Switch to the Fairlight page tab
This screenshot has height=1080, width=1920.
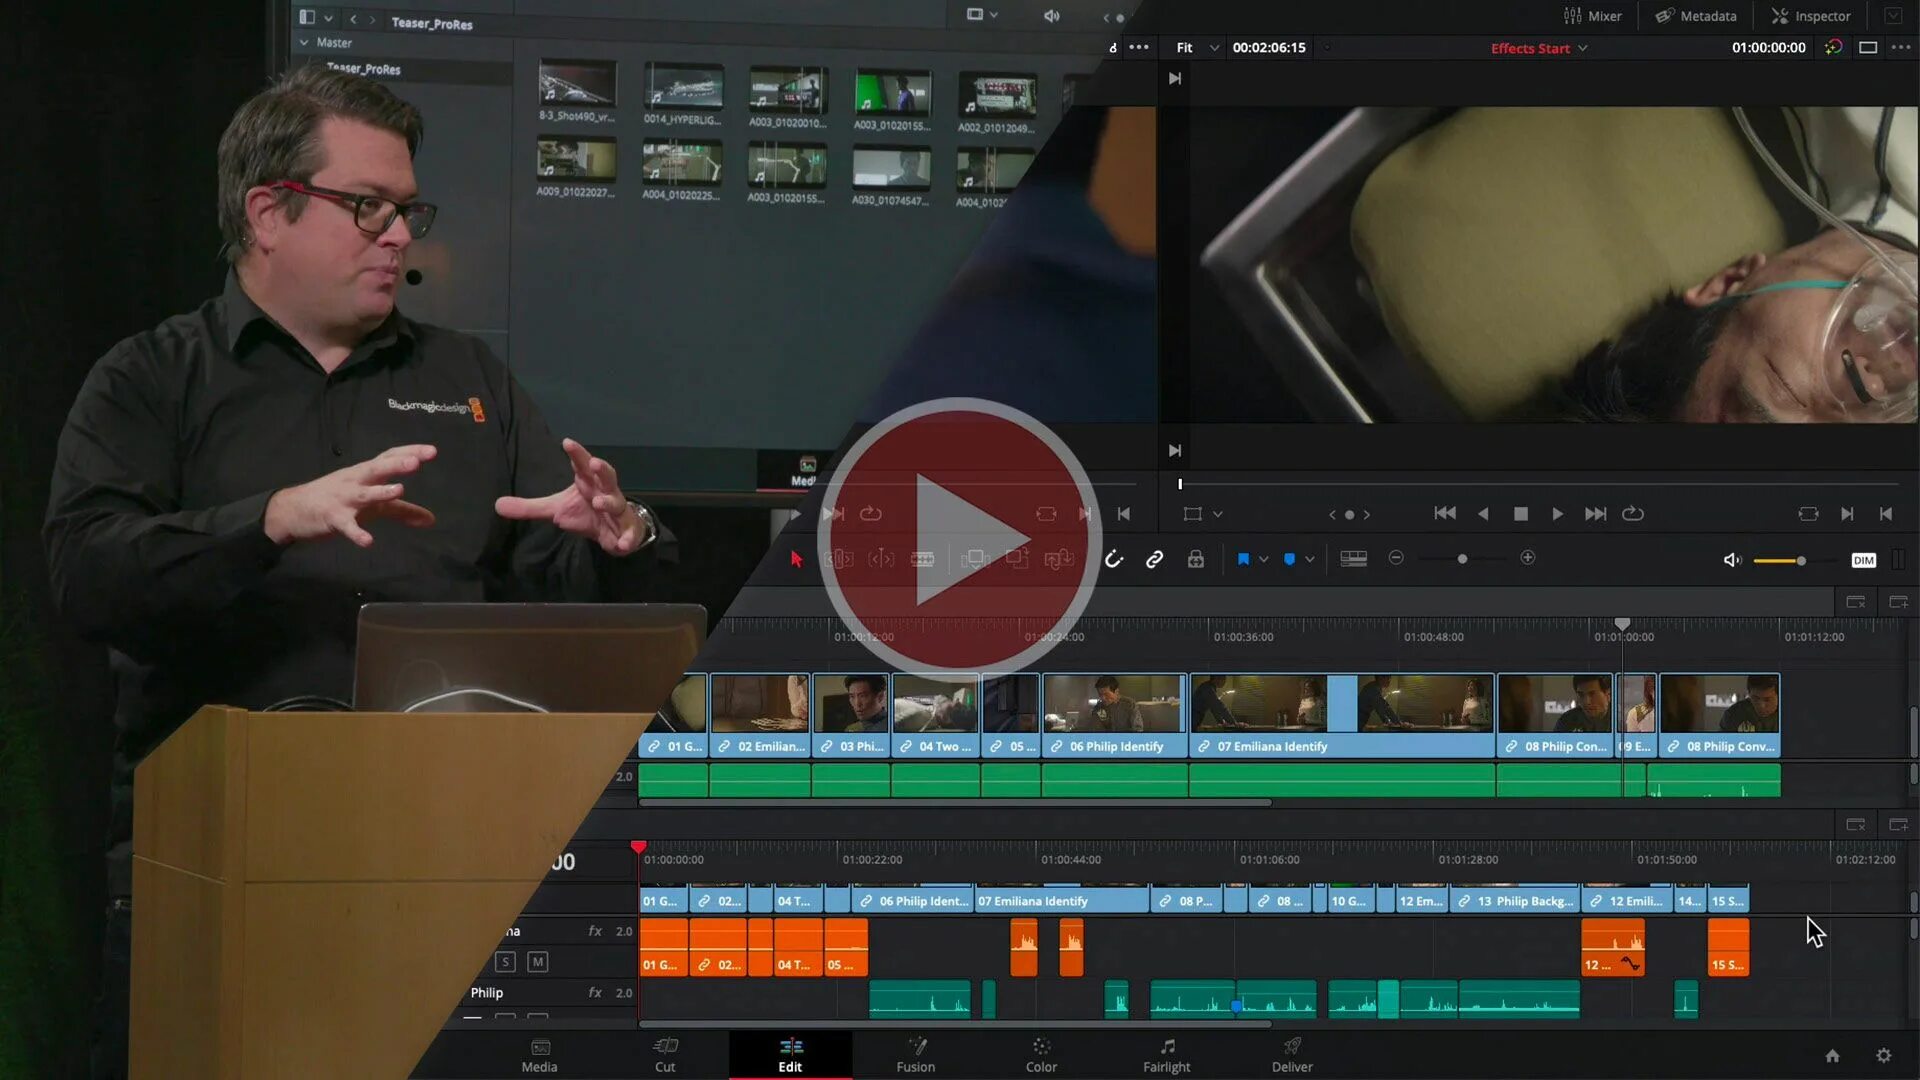point(1166,1054)
